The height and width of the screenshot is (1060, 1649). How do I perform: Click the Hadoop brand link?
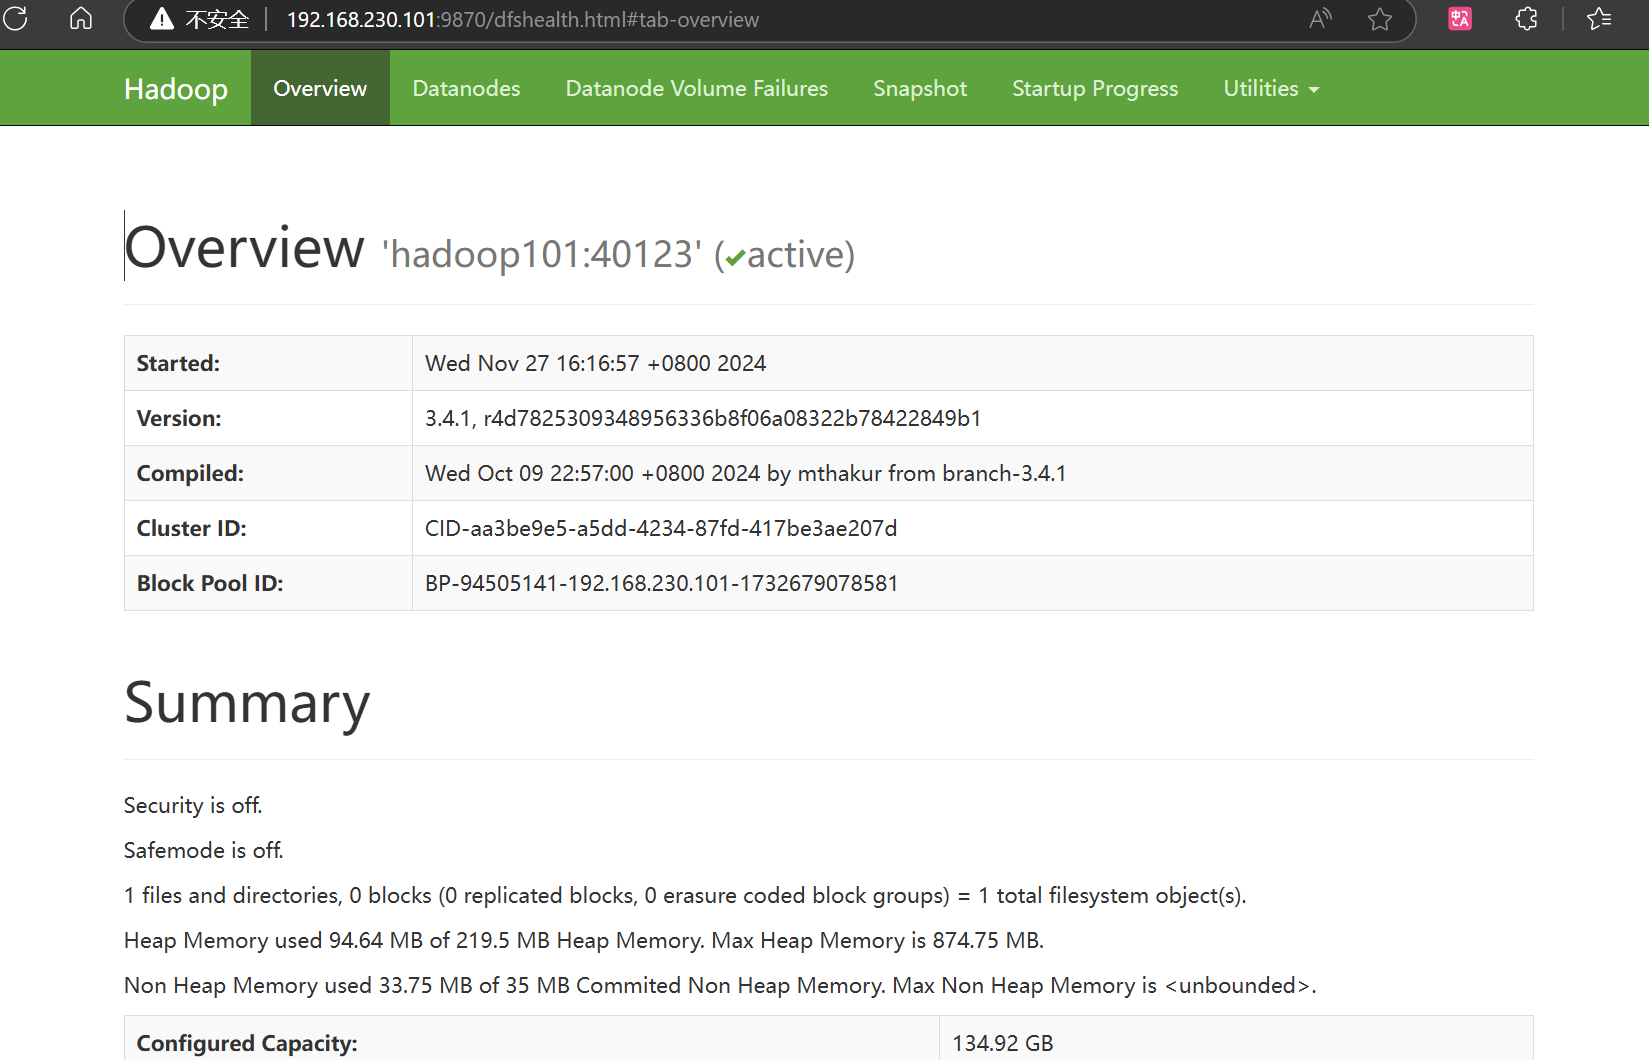176,89
